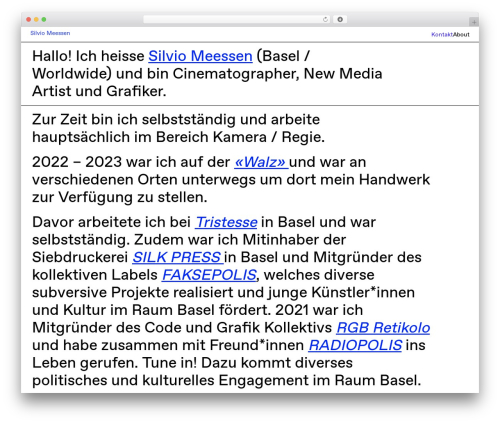Click the text 'Leben gerufen. Tune in!'
500x423 pixels.
115,363
